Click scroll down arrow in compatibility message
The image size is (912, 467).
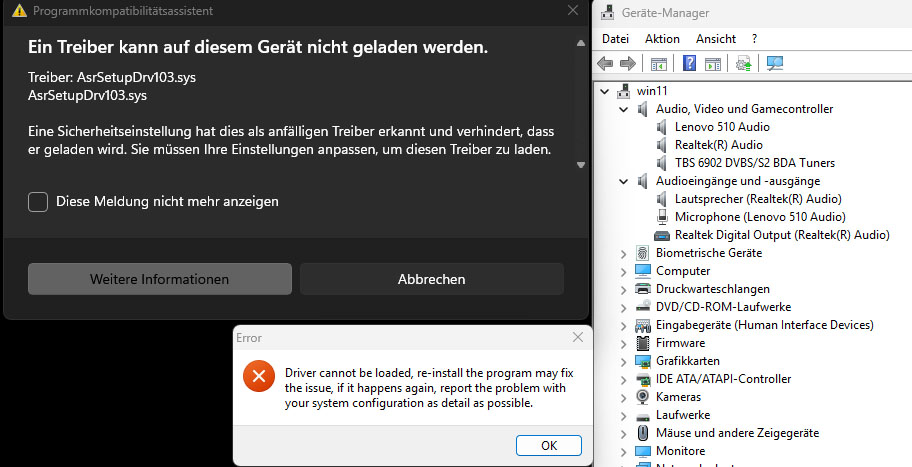point(580,165)
